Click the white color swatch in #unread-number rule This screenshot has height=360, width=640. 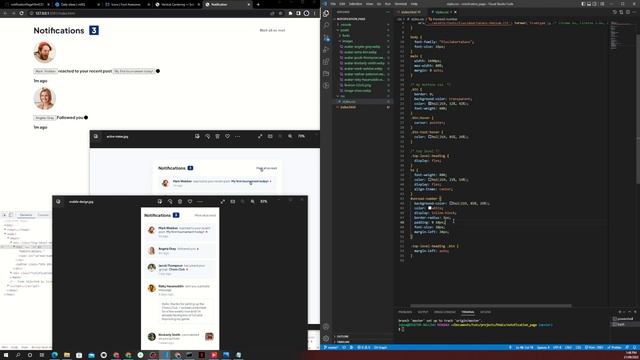(430, 208)
